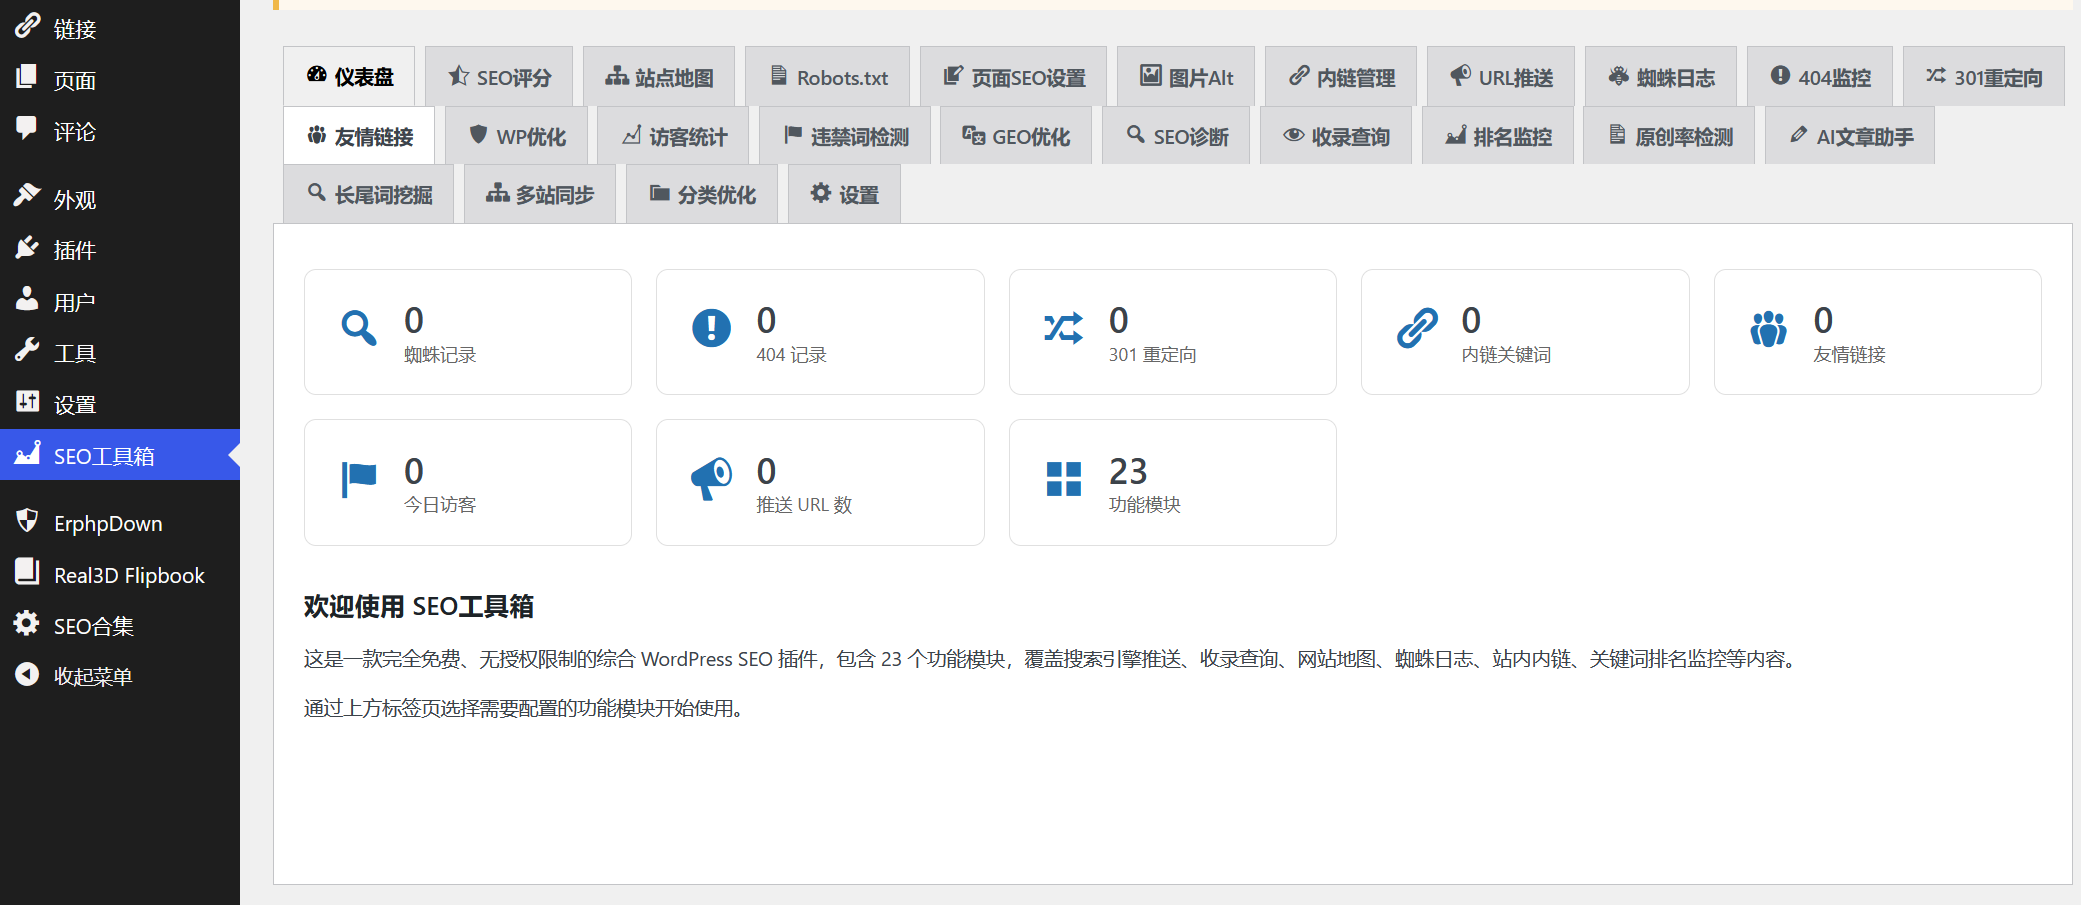
Task: Open the 原创率检测 tab
Action: [x=1669, y=135]
